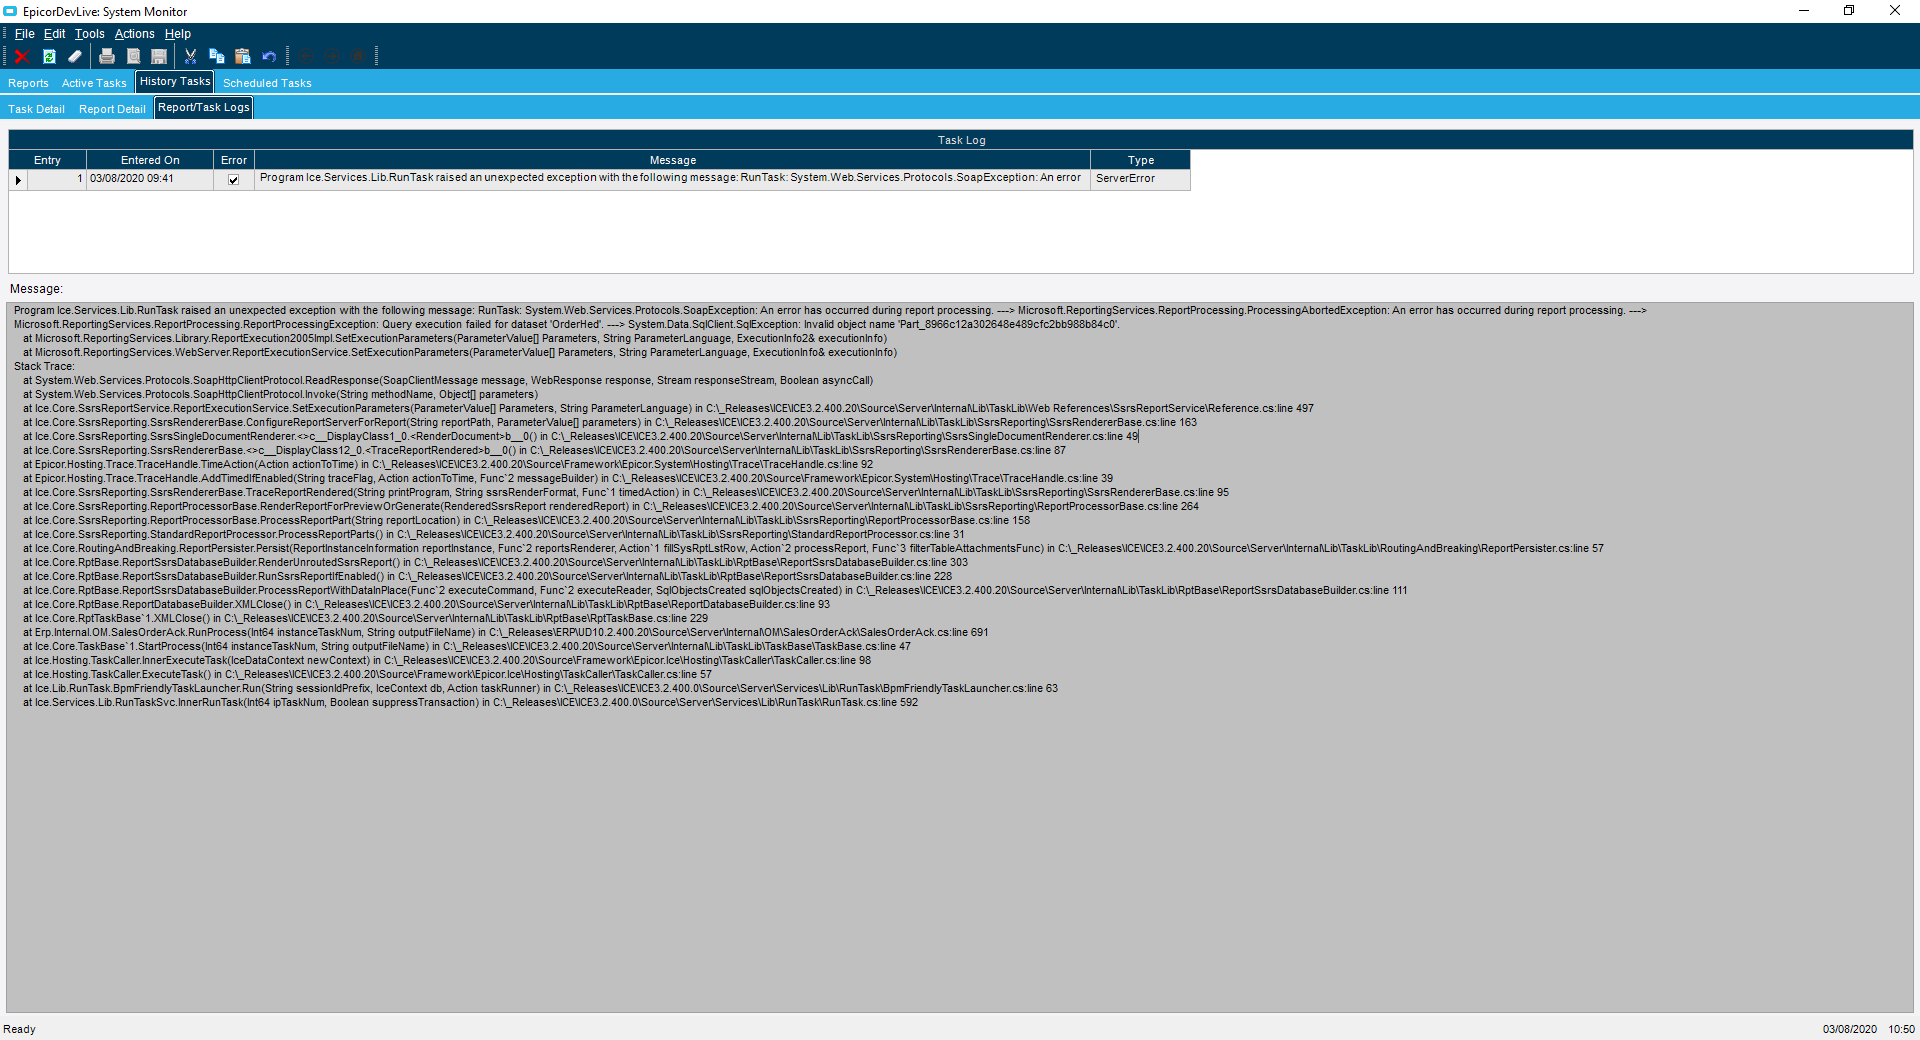Click the Cut scissors icon

coord(190,56)
